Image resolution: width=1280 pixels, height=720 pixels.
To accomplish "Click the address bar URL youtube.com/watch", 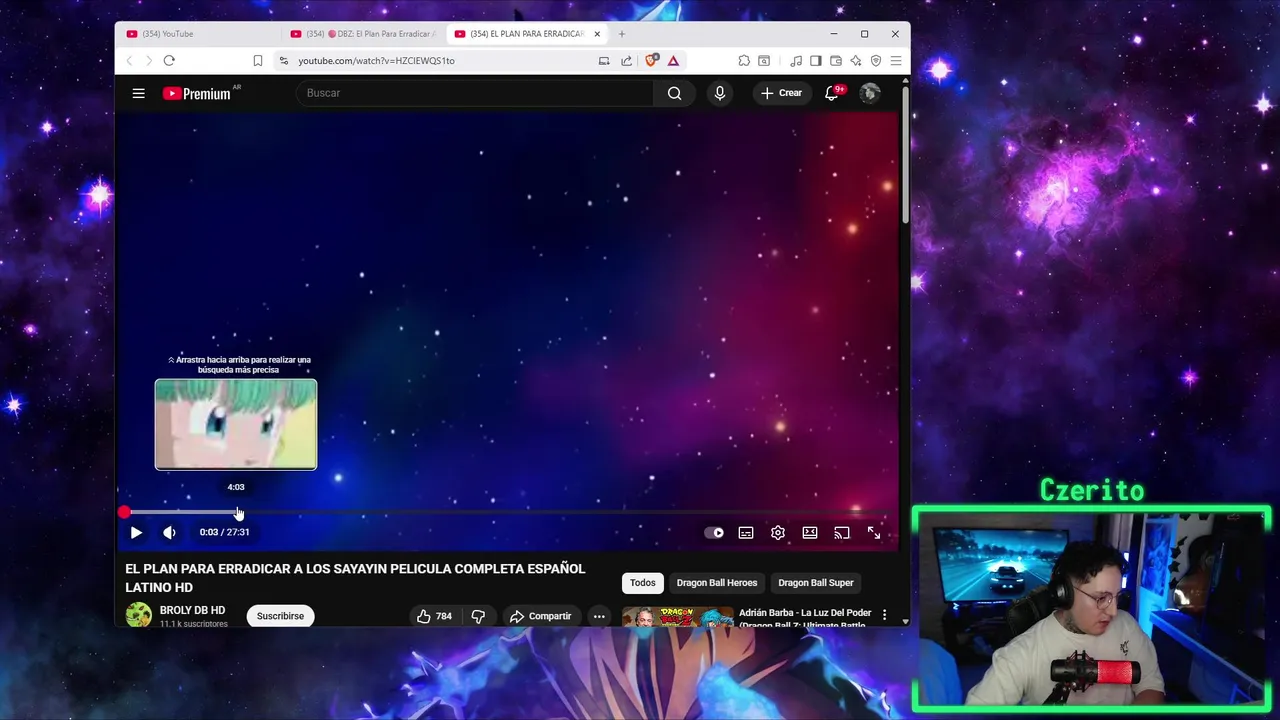I will (376, 61).
